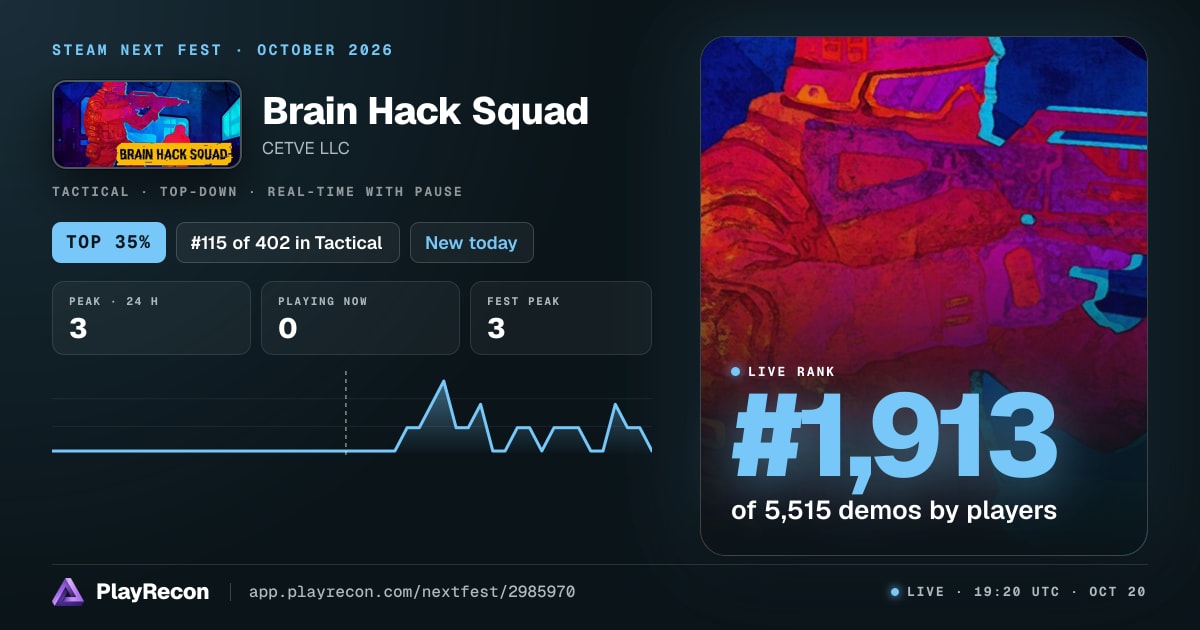Click the Peak 24 H stat card
The width and height of the screenshot is (1200, 630).
point(151,318)
